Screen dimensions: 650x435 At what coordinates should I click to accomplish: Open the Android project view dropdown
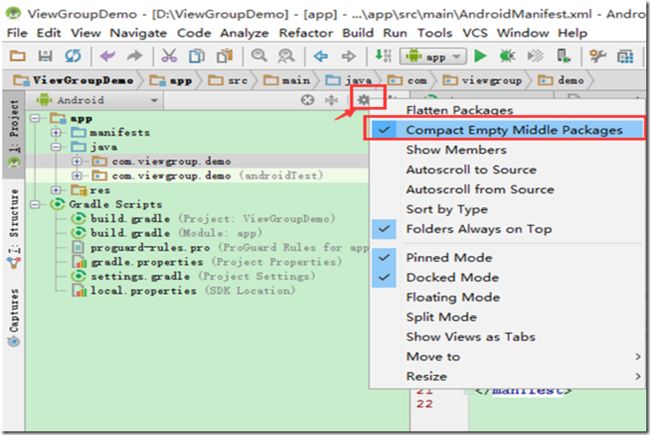click(x=97, y=100)
